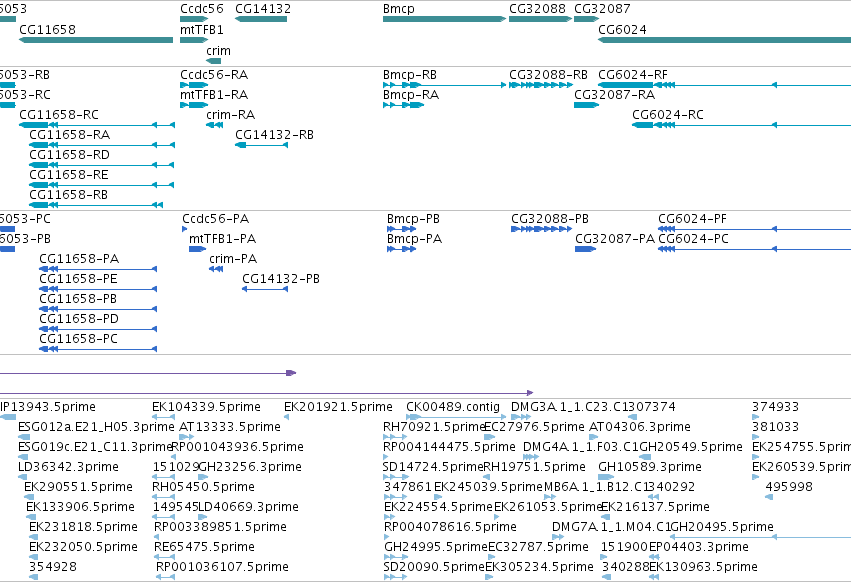Open EST RP004078616.5prime

(387, 537)
